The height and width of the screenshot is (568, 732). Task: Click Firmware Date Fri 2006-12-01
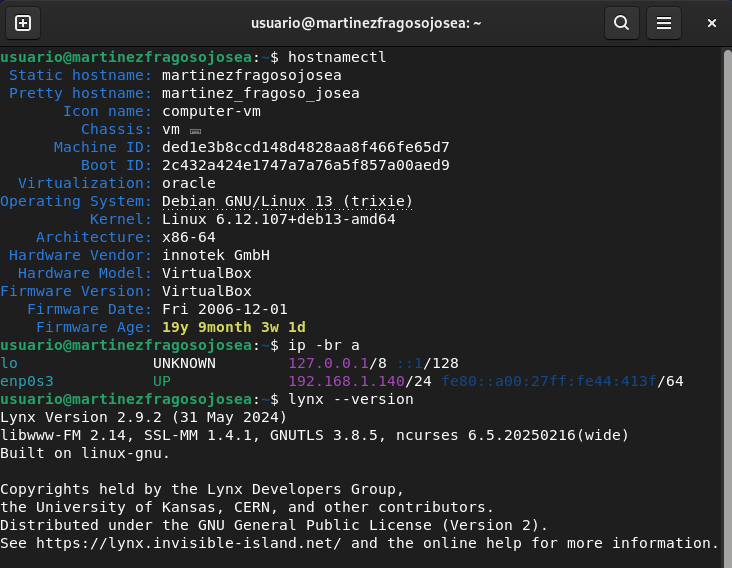(x=225, y=309)
